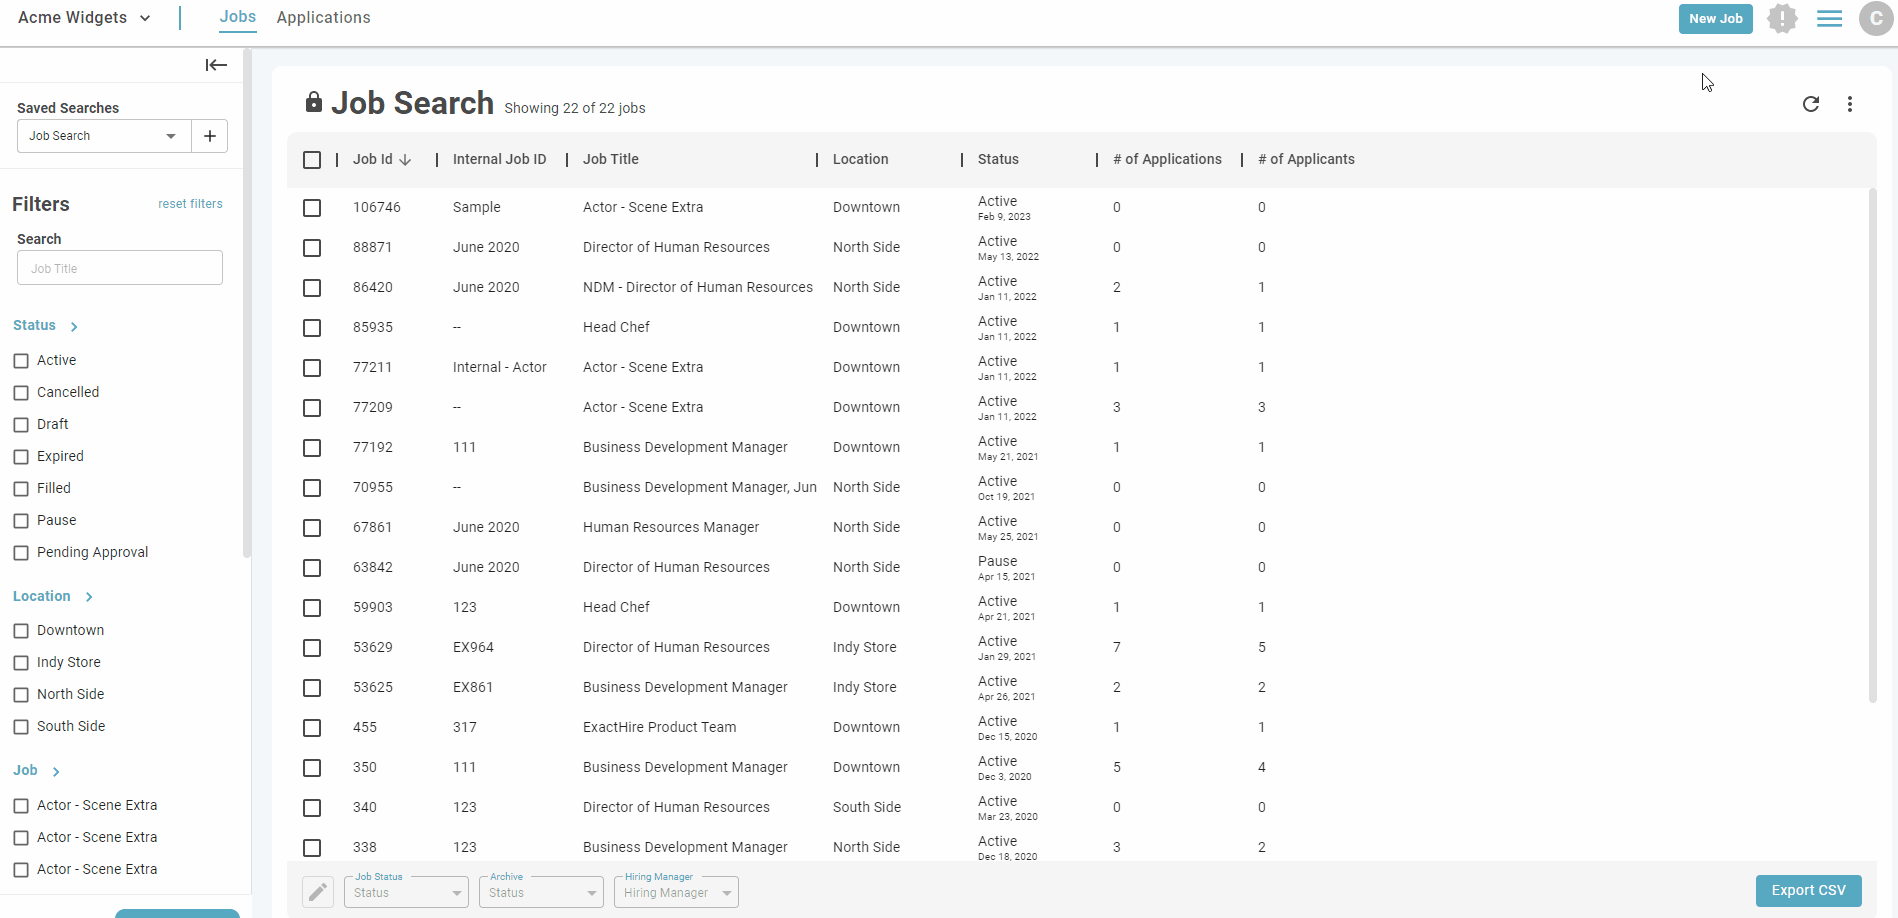
Task: Open job title NDM - Director of Human Resources
Action: tap(698, 287)
